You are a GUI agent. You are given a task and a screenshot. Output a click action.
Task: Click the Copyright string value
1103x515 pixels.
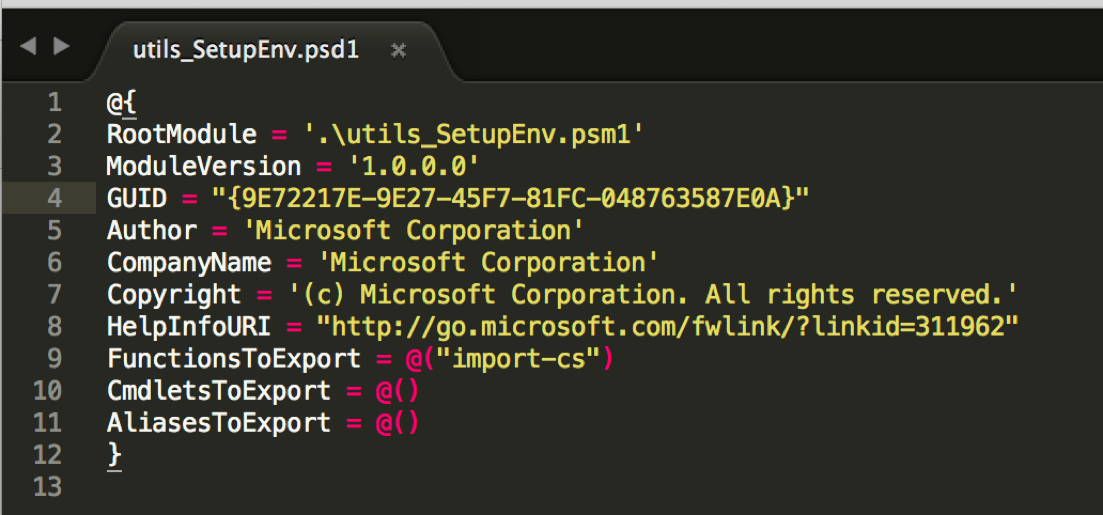coord(653,294)
